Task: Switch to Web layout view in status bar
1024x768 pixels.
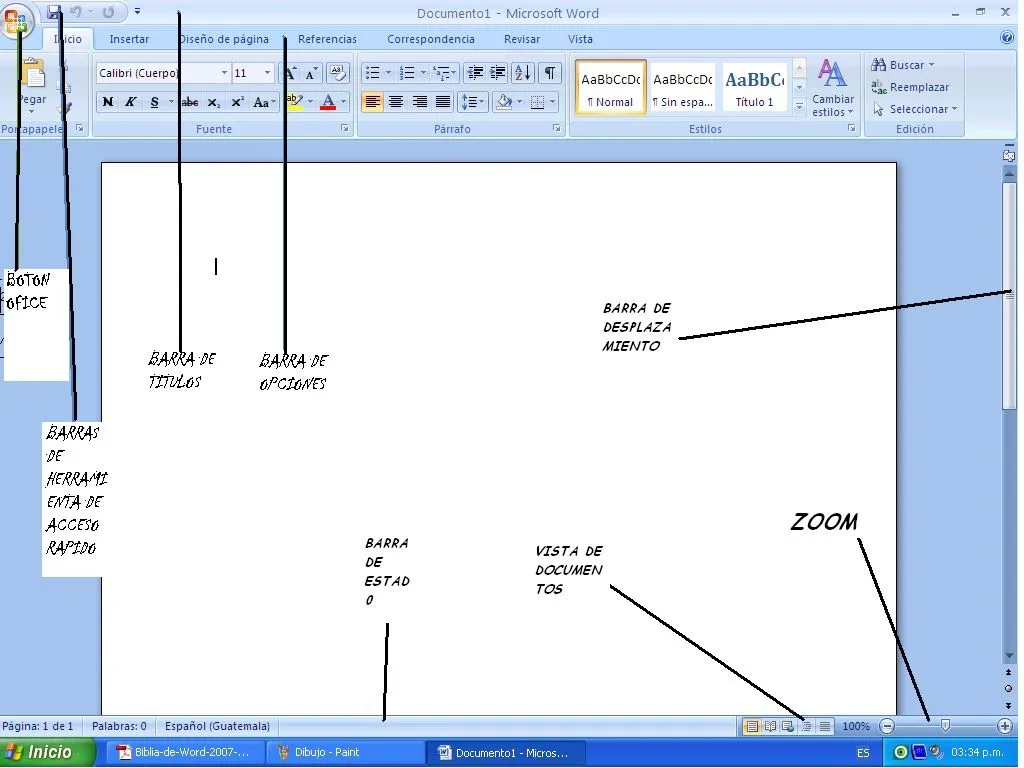Action: (x=789, y=727)
